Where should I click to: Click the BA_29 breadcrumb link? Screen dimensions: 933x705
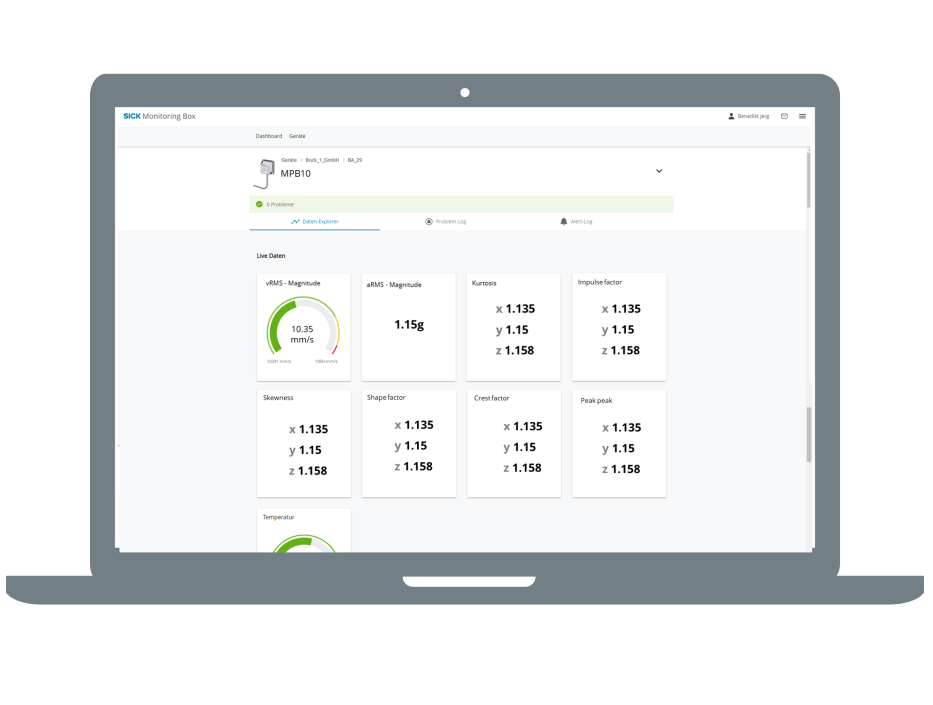pyautogui.click(x=355, y=160)
